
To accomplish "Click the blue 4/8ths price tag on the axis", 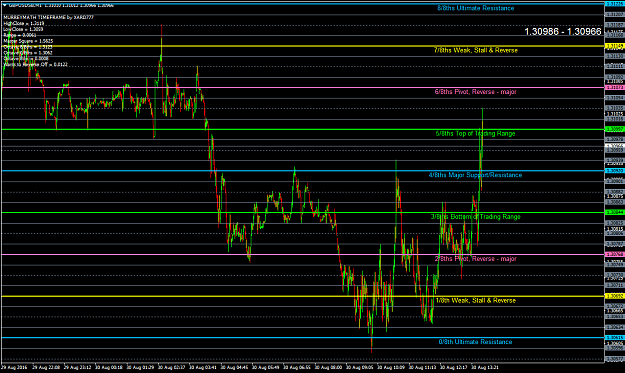I will pyautogui.click(x=615, y=171).
